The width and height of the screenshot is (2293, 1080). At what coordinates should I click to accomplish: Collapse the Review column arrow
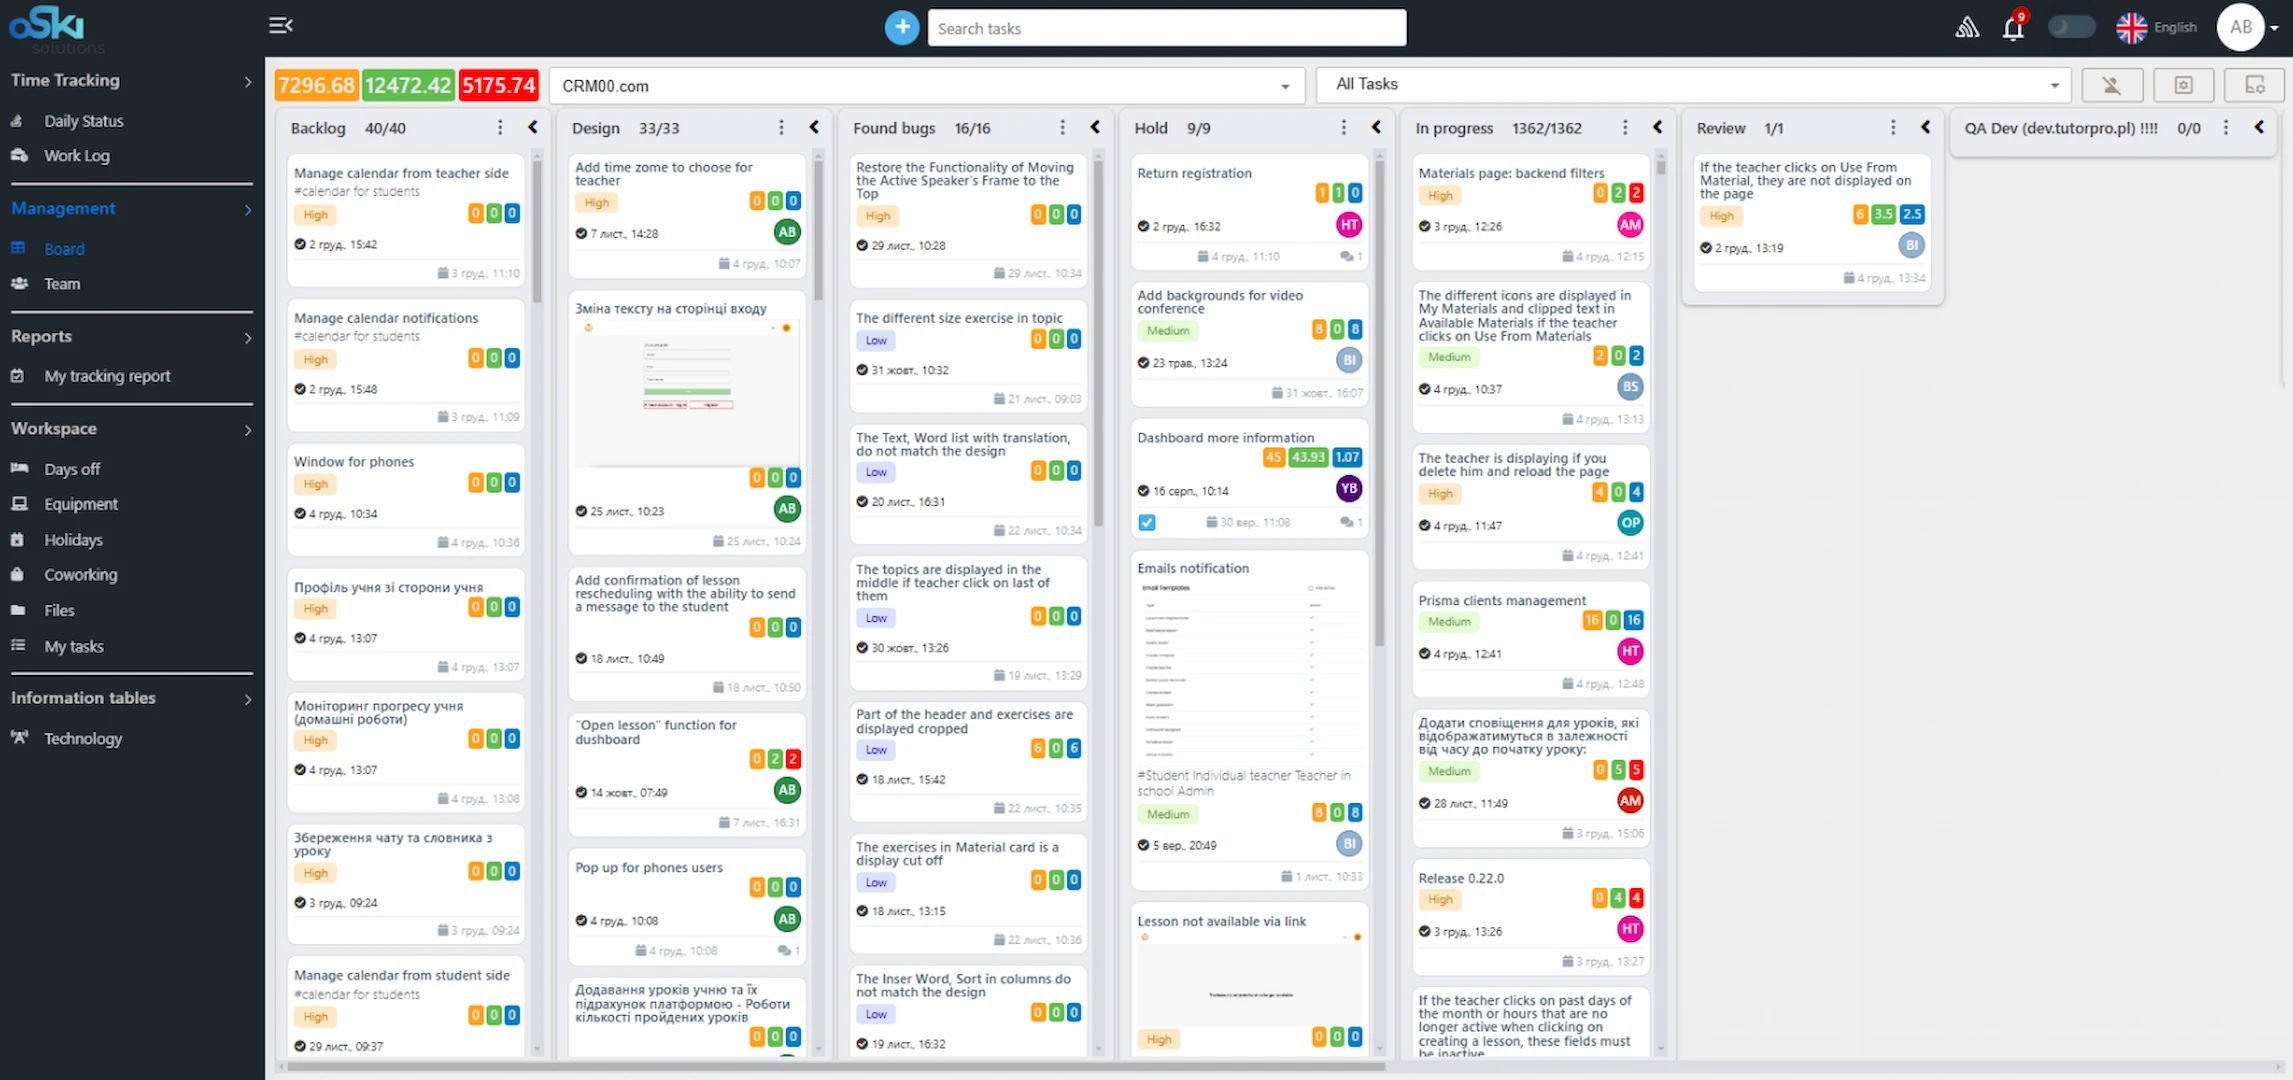[1925, 127]
